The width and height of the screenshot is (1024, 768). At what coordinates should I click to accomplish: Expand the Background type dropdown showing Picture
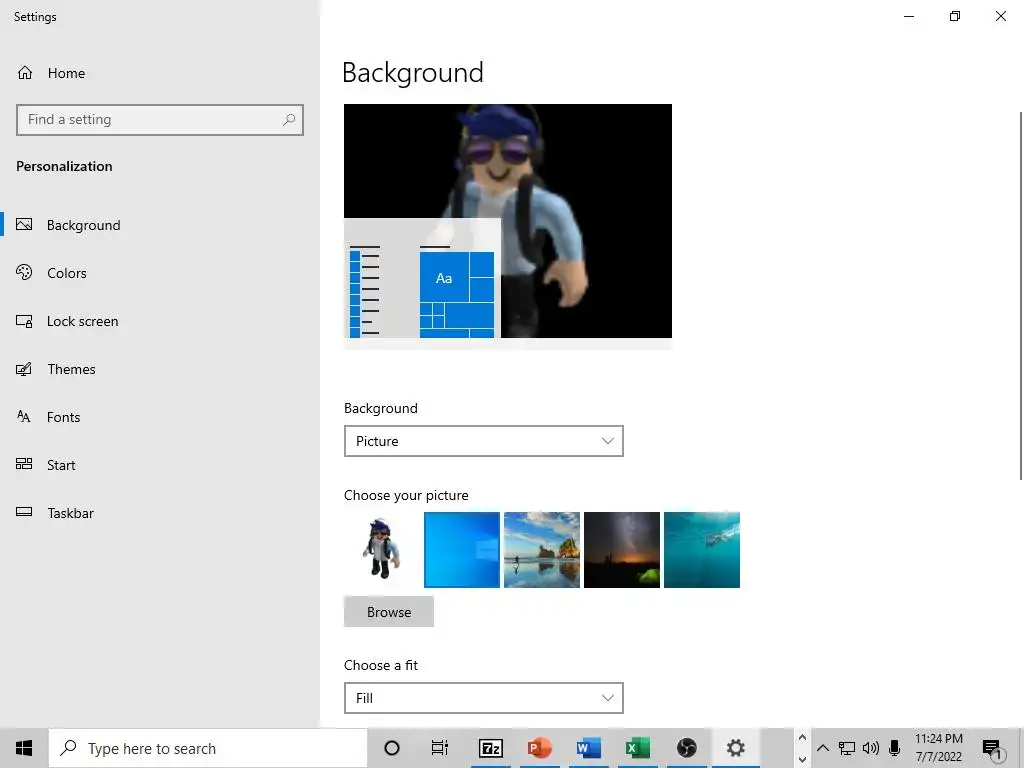click(483, 441)
